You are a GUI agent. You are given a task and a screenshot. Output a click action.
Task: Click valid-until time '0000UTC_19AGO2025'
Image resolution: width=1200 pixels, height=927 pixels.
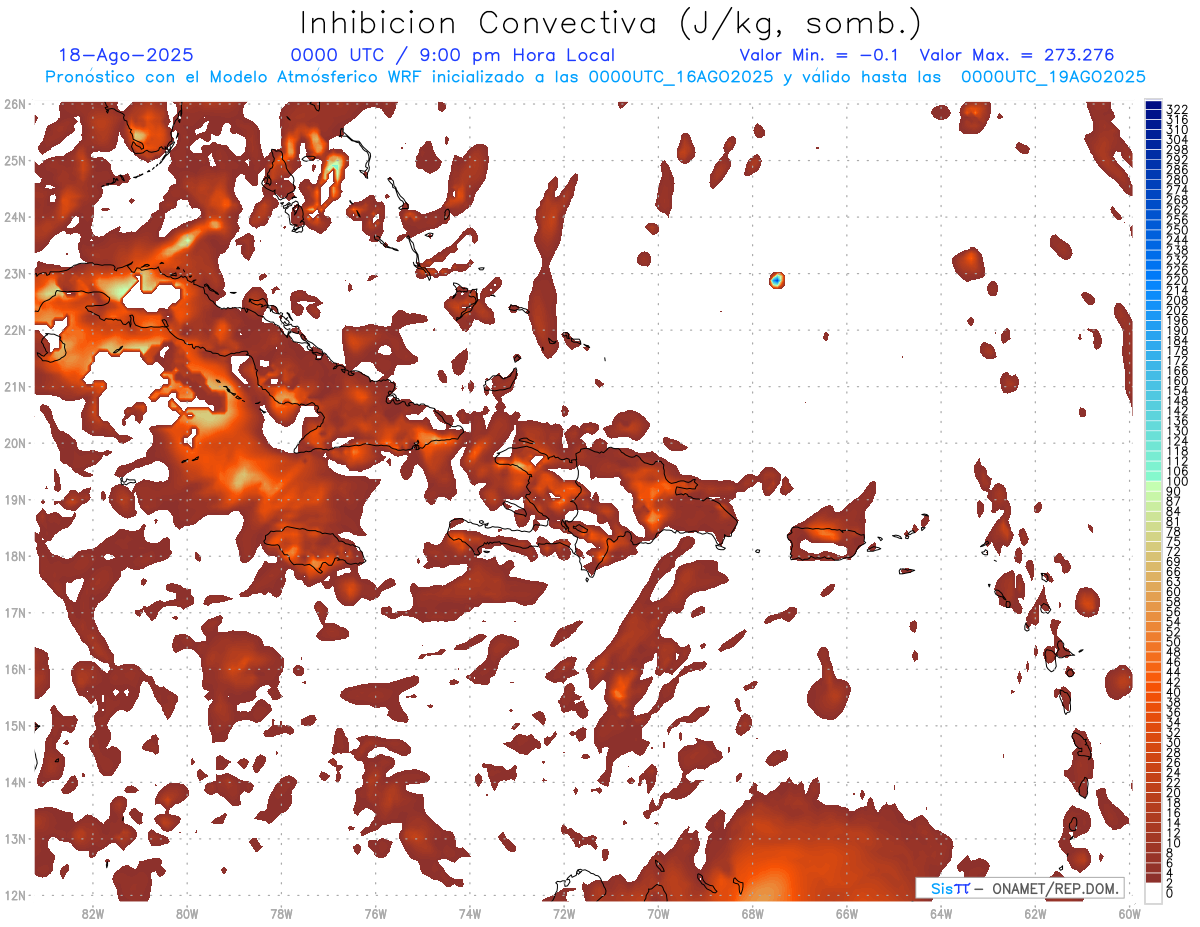[1053, 77]
